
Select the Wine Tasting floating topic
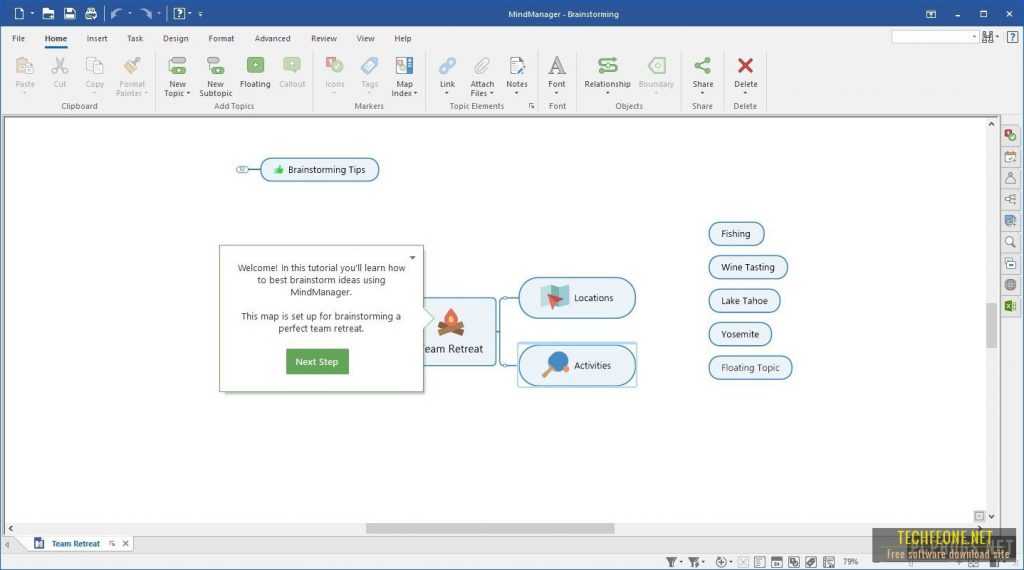click(x=748, y=267)
